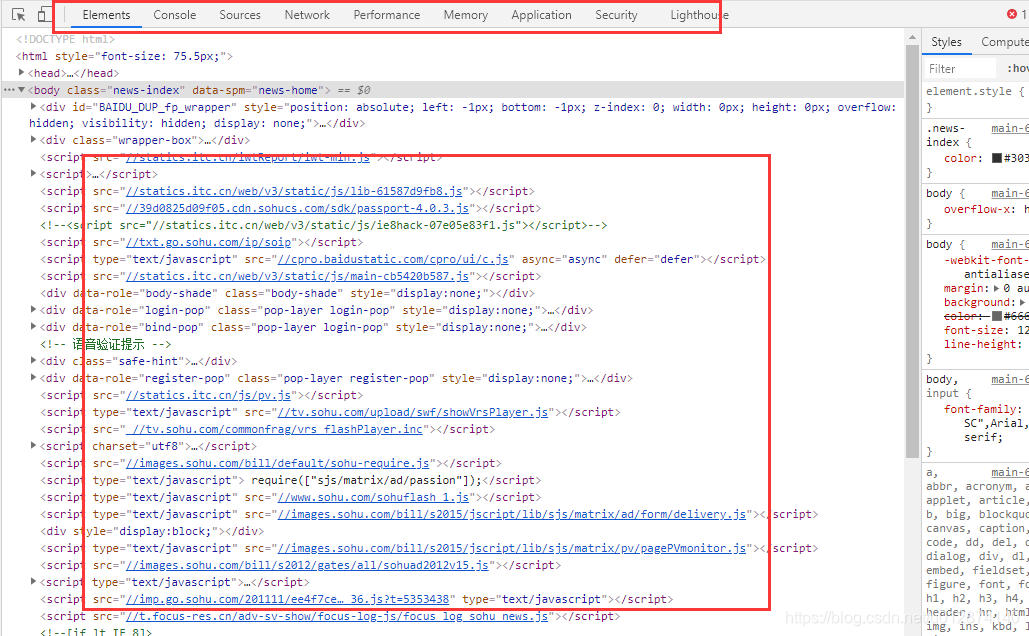This screenshot has width=1029, height=636.
Task: Open the lib-61587d9fb8.js script link
Action: (x=294, y=191)
